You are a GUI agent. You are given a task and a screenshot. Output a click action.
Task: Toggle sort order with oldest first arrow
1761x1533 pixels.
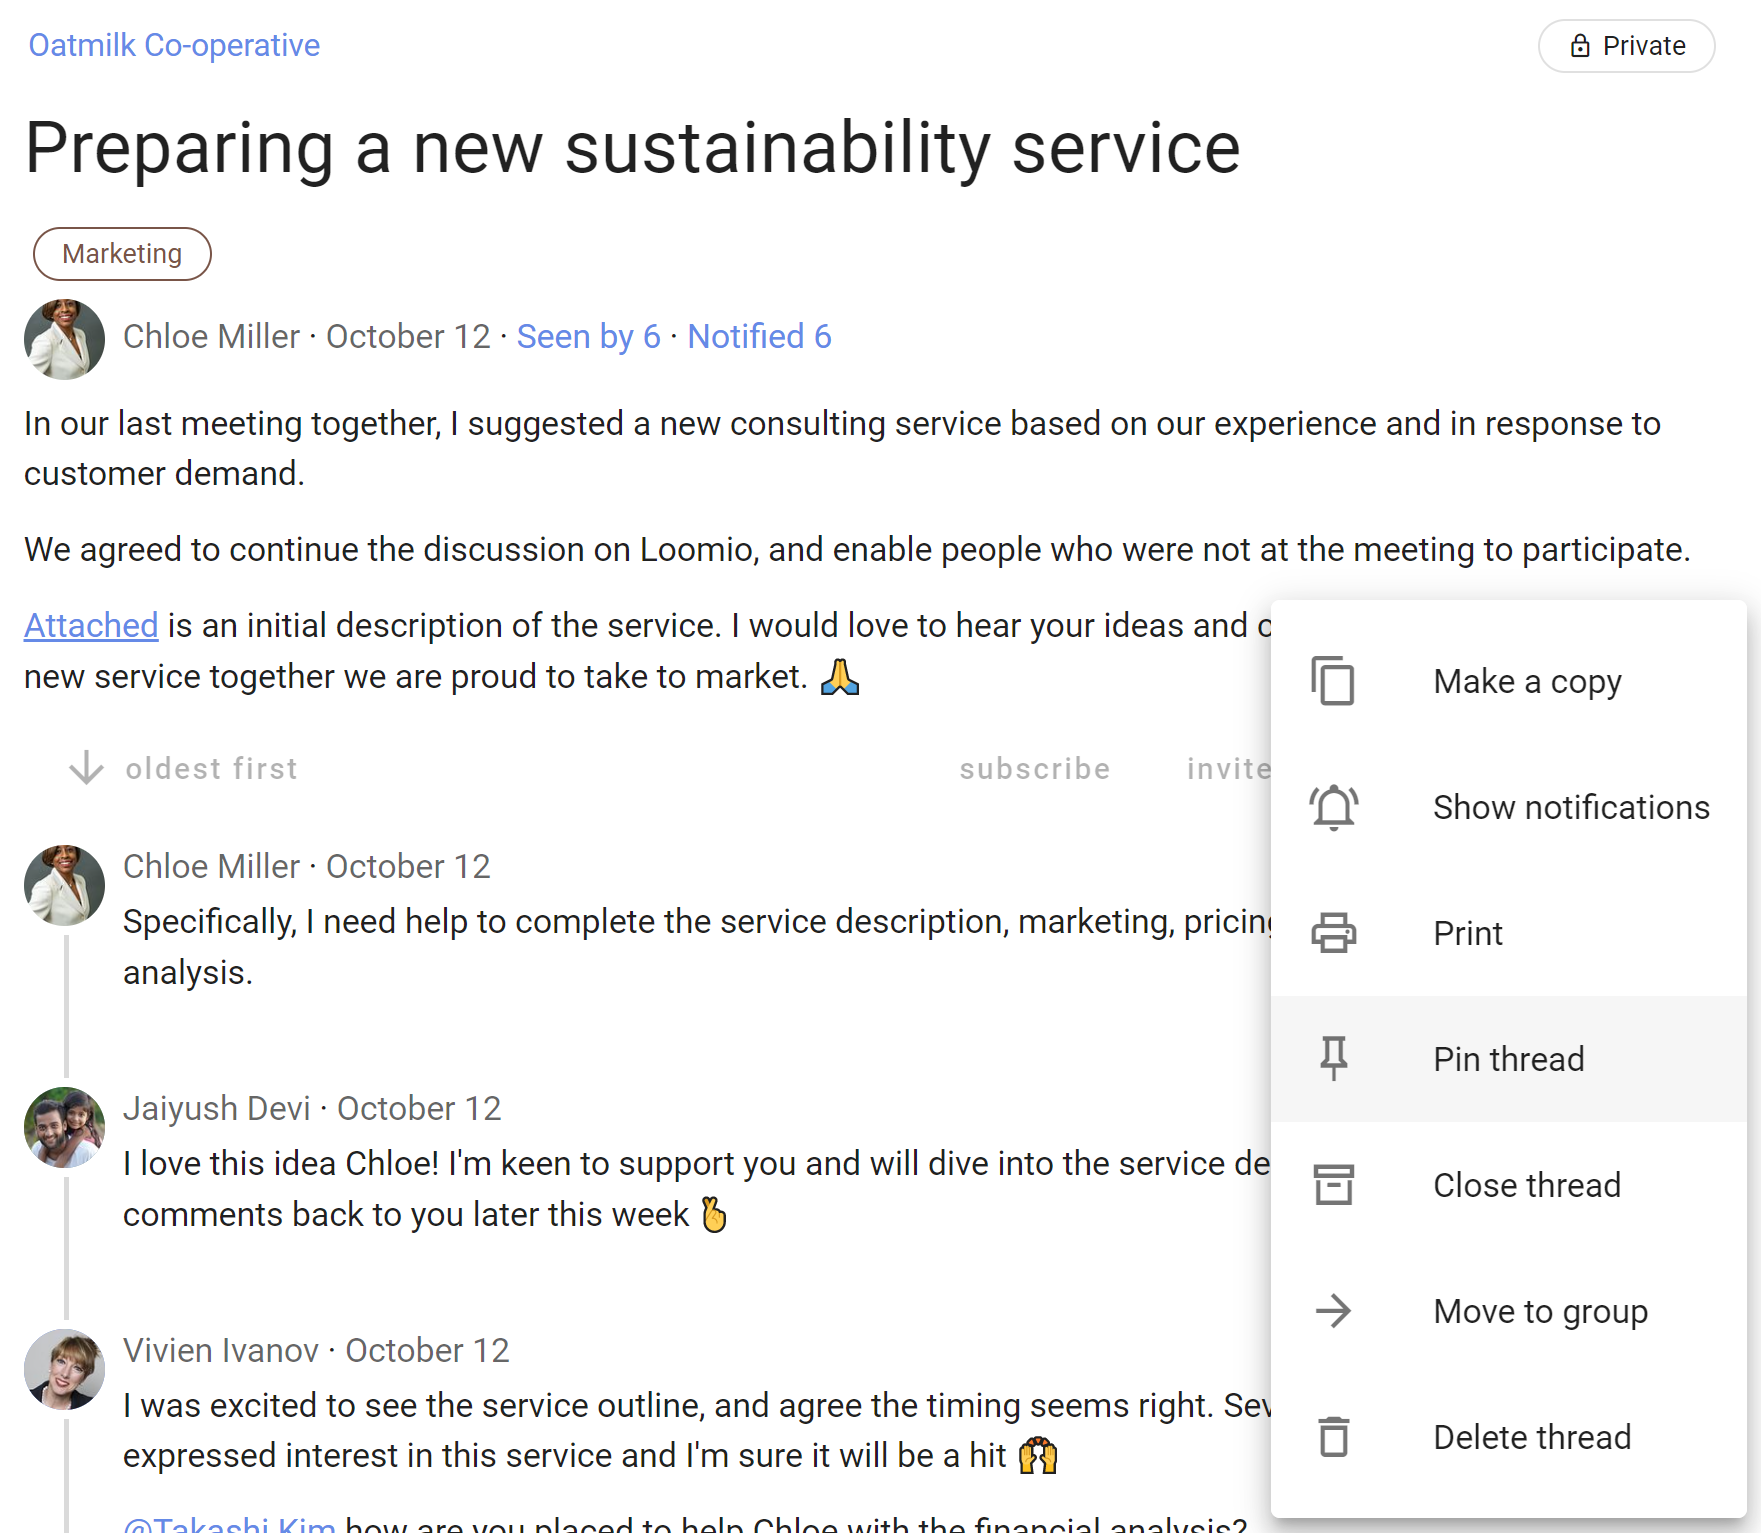coord(87,768)
